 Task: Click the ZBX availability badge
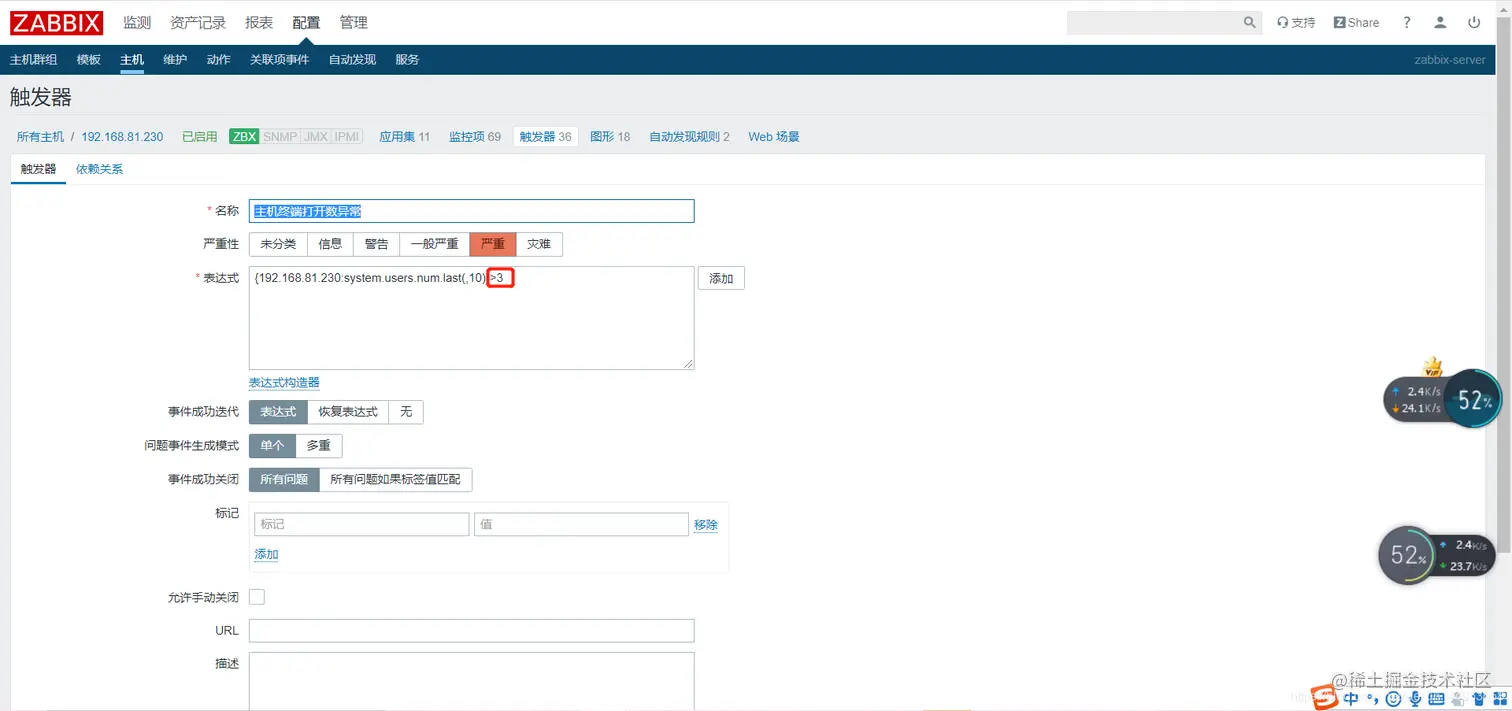244,136
